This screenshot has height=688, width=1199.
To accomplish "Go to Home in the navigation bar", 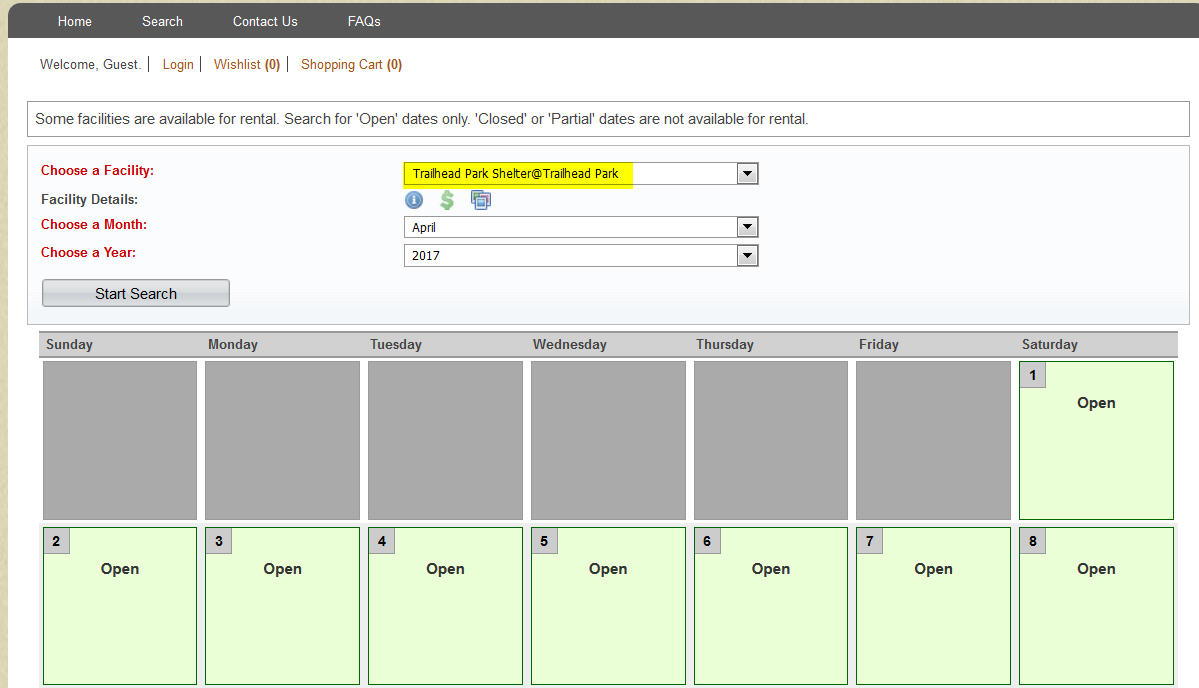I will point(74,21).
